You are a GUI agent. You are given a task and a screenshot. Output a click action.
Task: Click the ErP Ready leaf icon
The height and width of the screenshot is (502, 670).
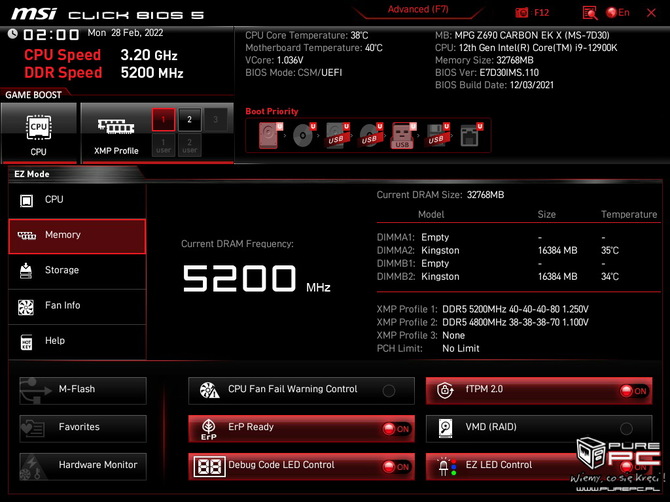click(x=209, y=429)
